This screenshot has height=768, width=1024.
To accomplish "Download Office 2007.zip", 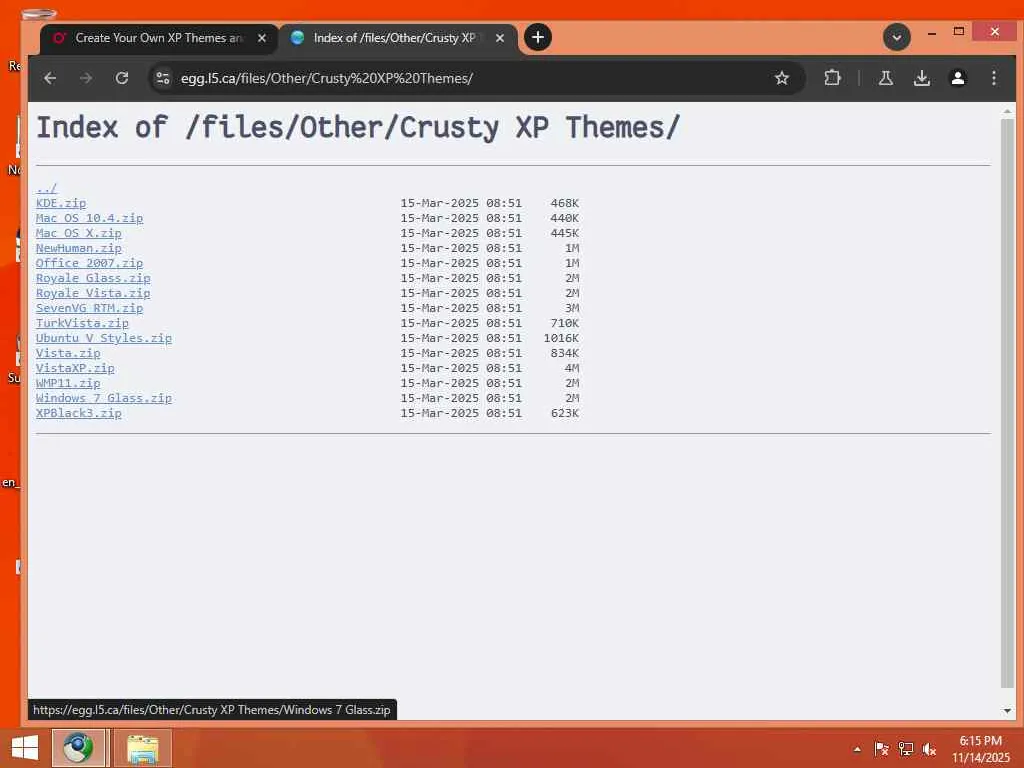I will [89, 263].
